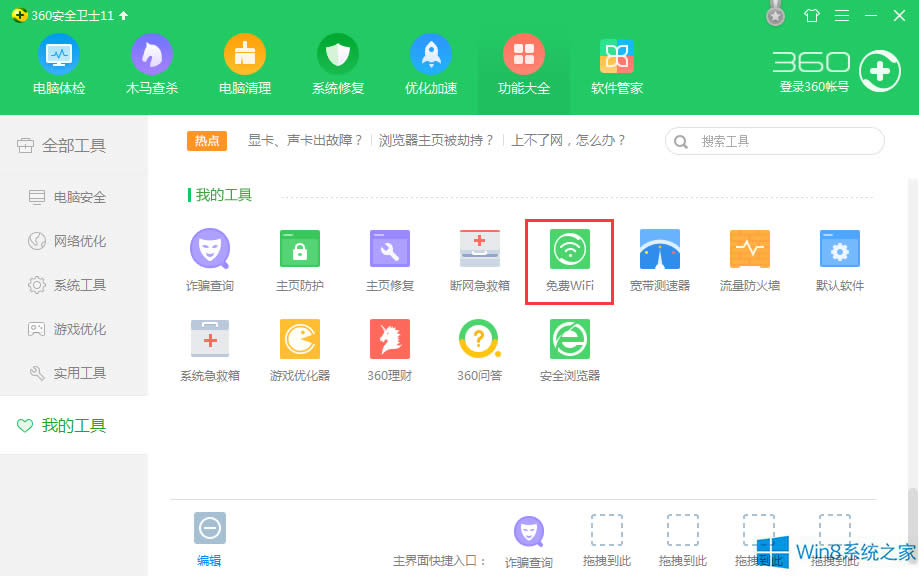The width and height of the screenshot is (919, 576).
Task: Launch 游戏优化器 tool
Action: [x=299, y=350]
